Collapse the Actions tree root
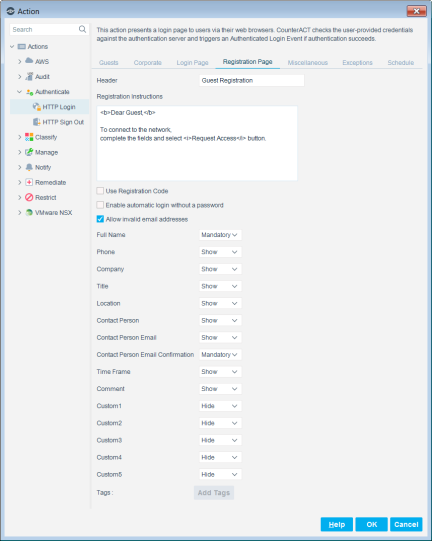Viewport: 432px width, 541px height. (x=12, y=46)
